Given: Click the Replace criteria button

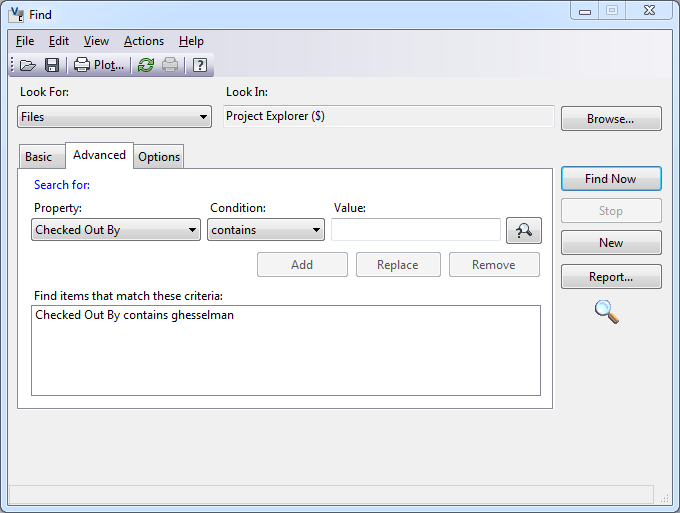Looking at the screenshot, I should 398,265.
